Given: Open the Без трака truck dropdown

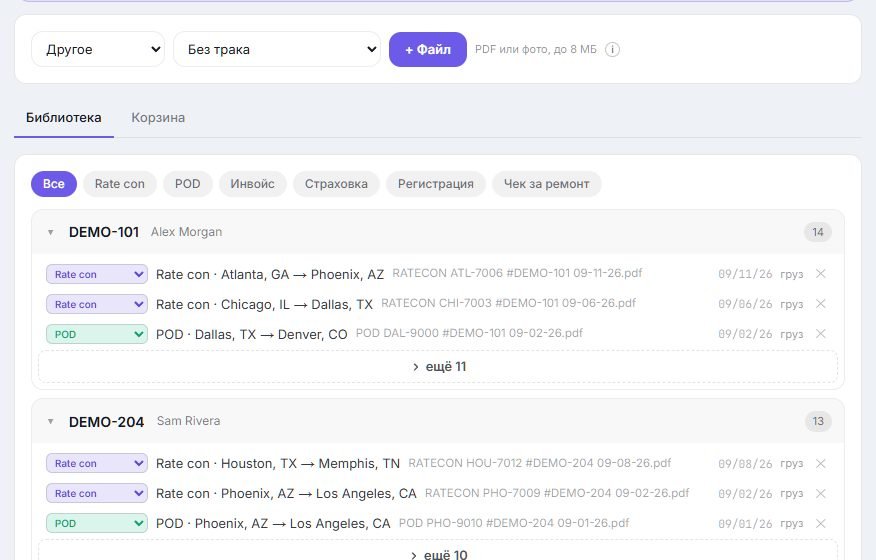Looking at the screenshot, I should click(277, 49).
